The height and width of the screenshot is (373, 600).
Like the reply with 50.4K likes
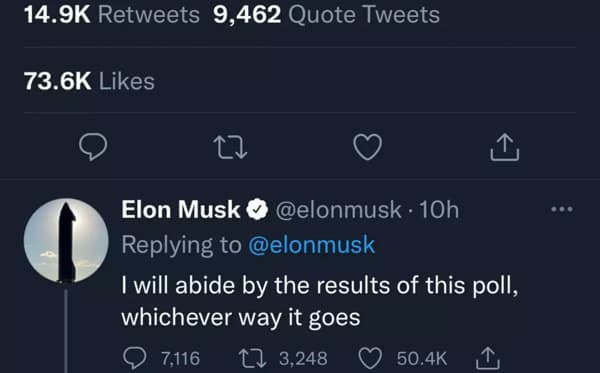403,358
